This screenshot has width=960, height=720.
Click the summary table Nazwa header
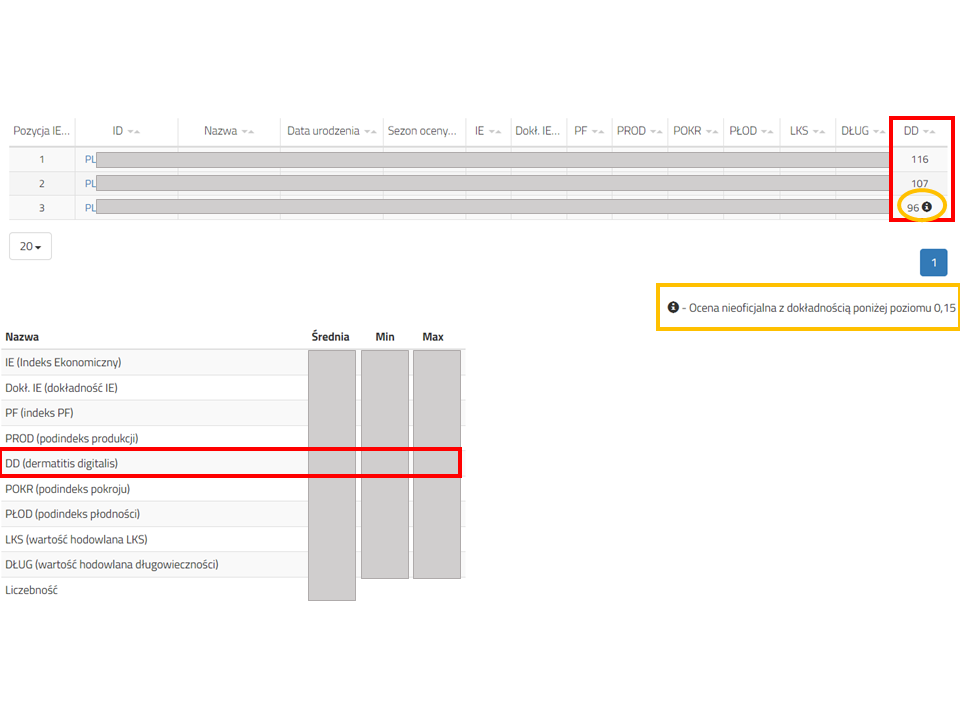tap(22, 337)
